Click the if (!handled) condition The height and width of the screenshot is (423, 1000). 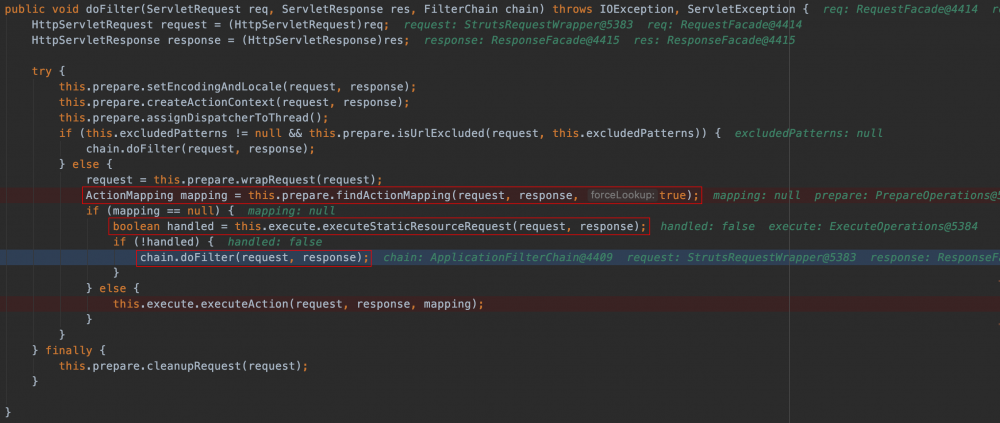(x=158, y=242)
